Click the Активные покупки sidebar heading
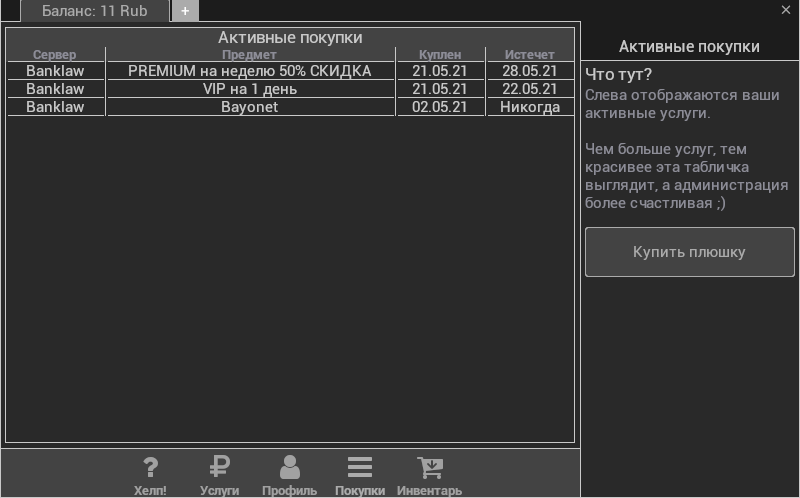Image resolution: width=800 pixels, height=498 pixels. pyautogui.click(x=689, y=46)
